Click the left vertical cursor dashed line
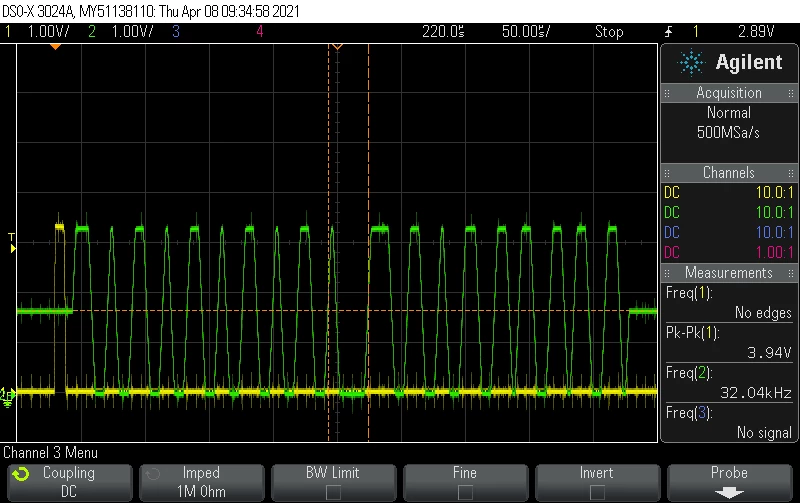 [329, 242]
